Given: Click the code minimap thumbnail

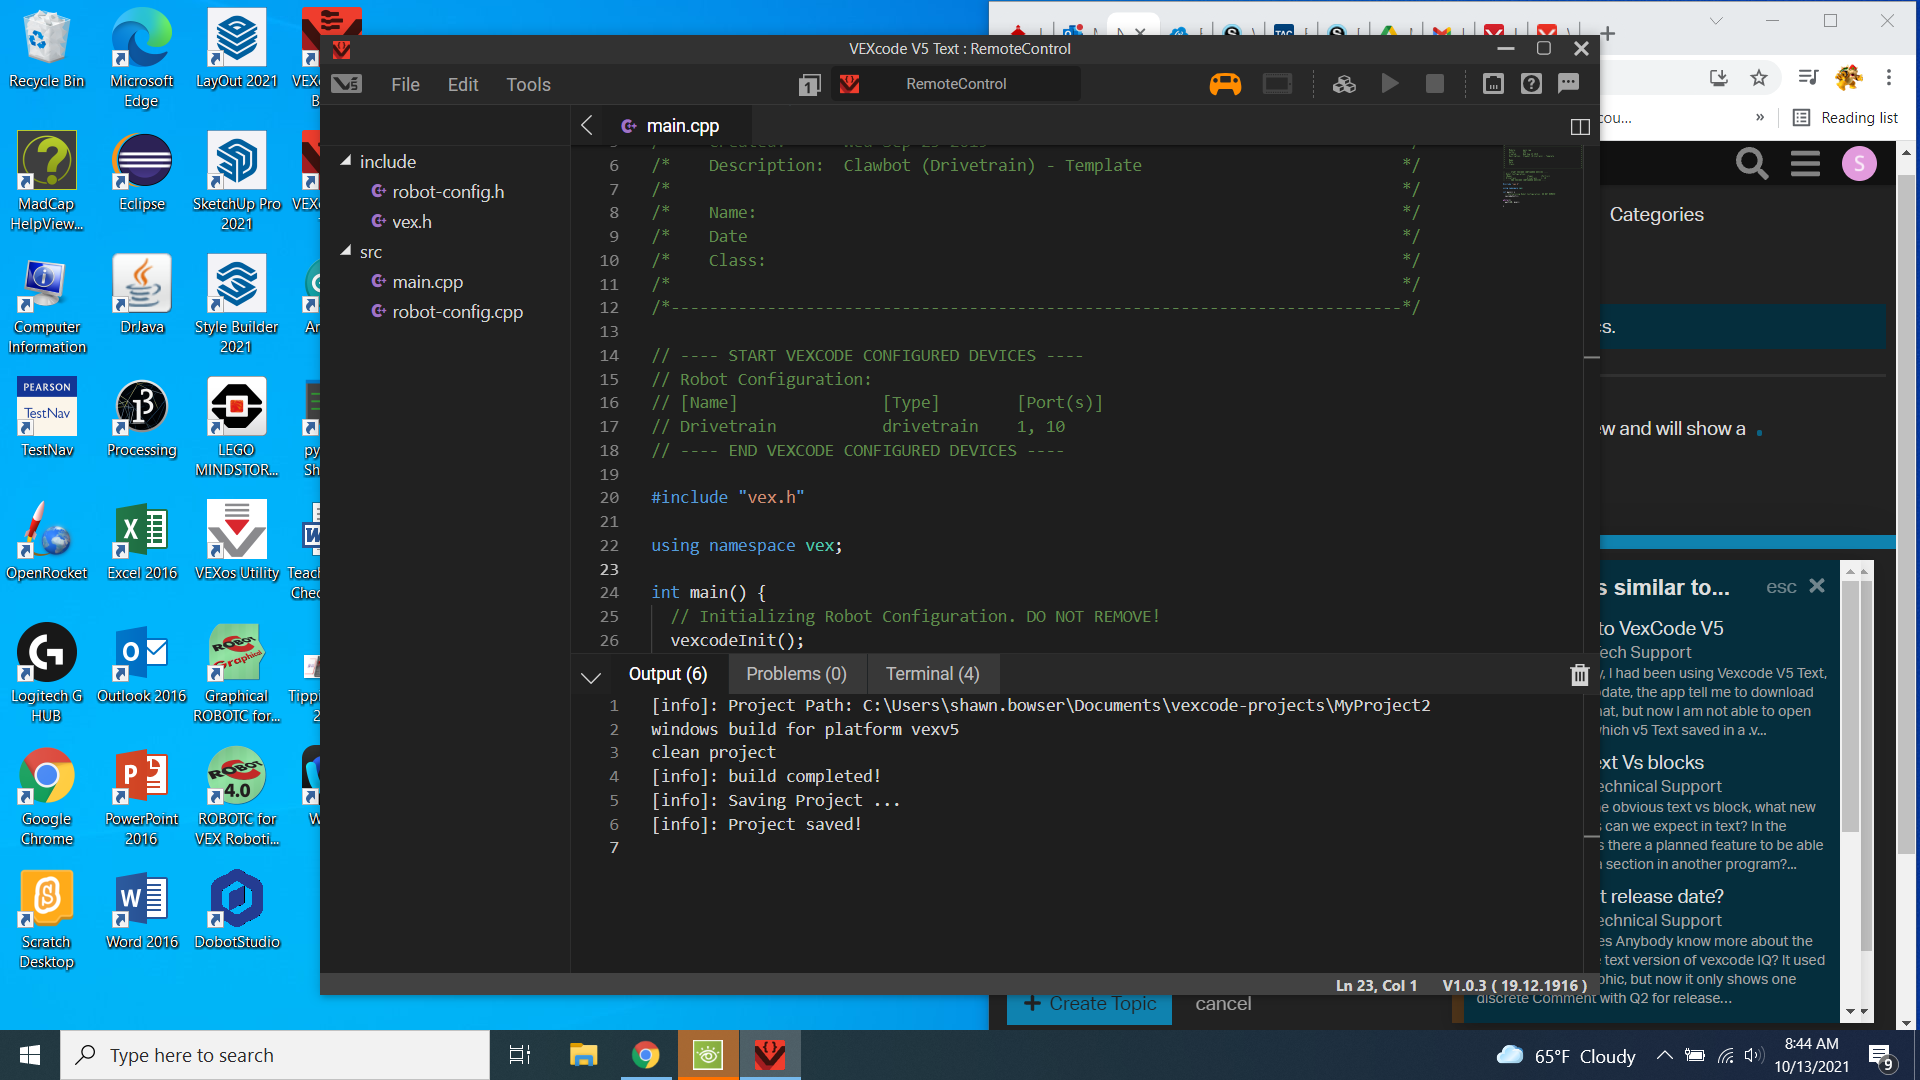Looking at the screenshot, I should pyautogui.click(x=1541, y=175).
